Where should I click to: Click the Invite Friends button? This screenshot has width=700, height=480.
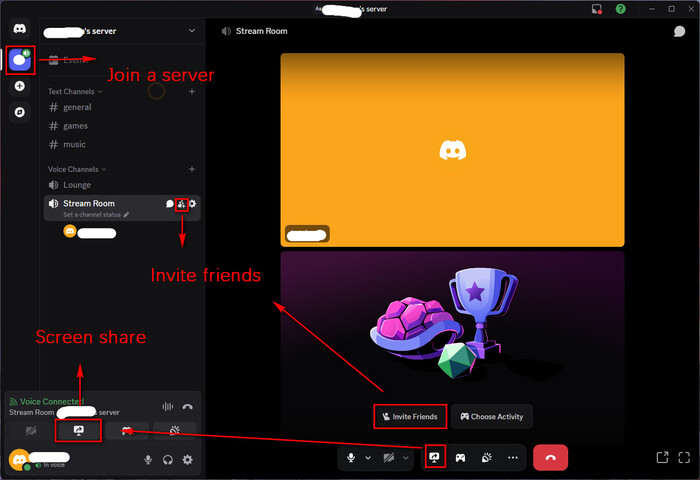click(x=410, y=417)
